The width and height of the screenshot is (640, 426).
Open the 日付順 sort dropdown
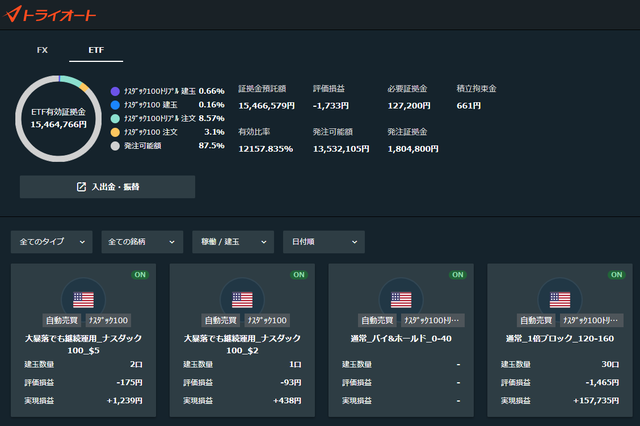pos(324,242)
